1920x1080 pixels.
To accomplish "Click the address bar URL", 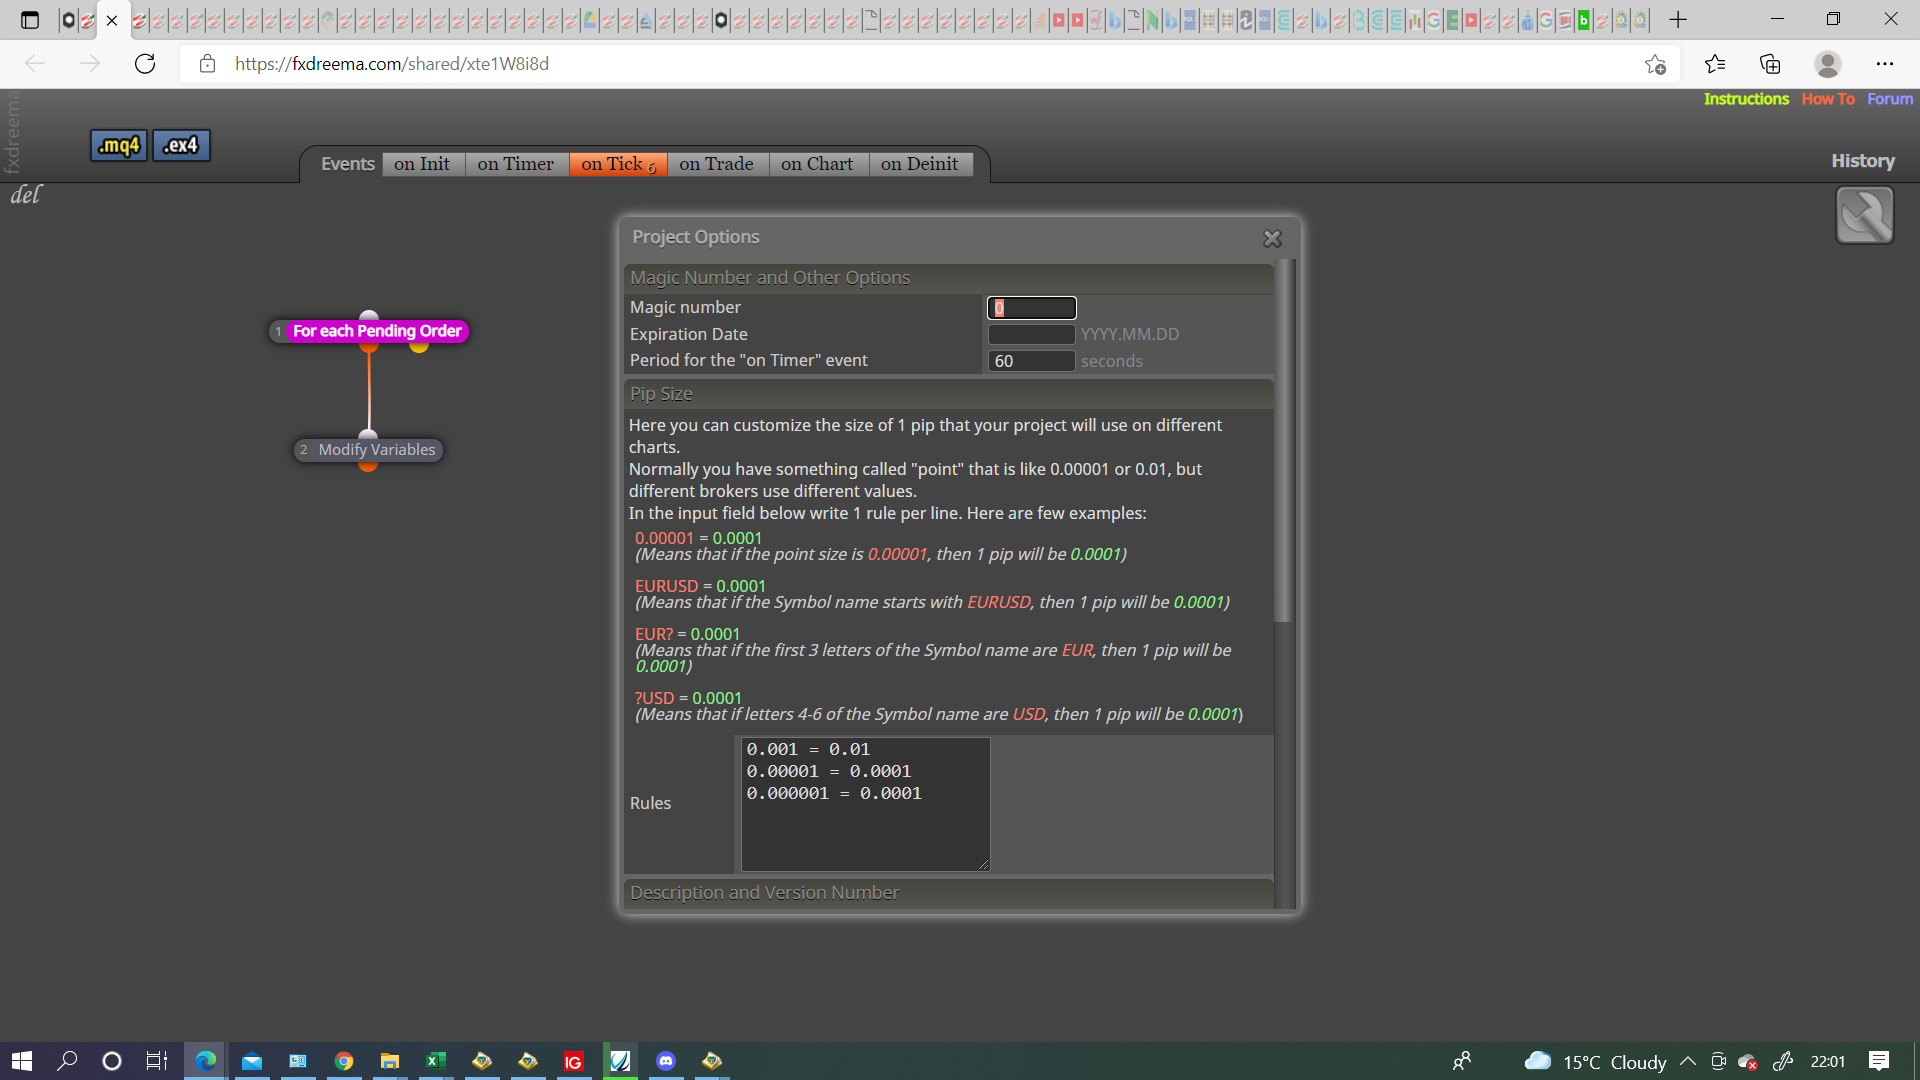I will coord(392,64).
